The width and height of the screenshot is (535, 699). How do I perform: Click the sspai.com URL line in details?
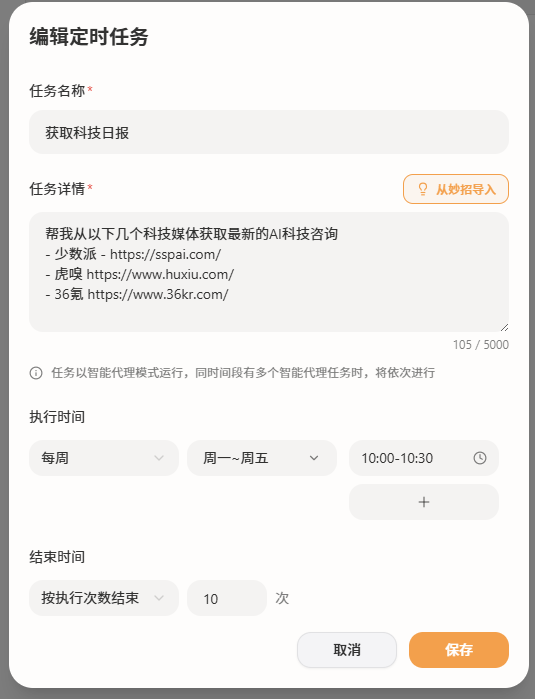point(133,254)
